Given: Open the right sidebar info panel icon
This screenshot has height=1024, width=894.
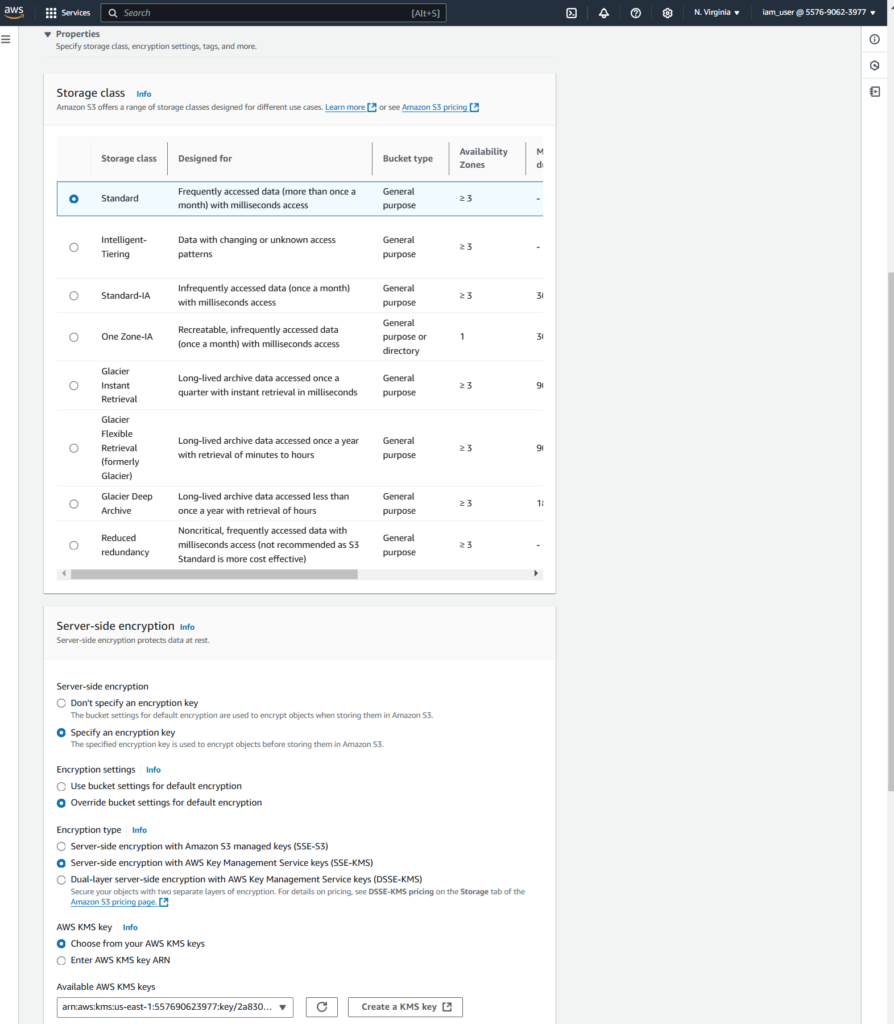Looking at the screenshot, I should point(874,39).
